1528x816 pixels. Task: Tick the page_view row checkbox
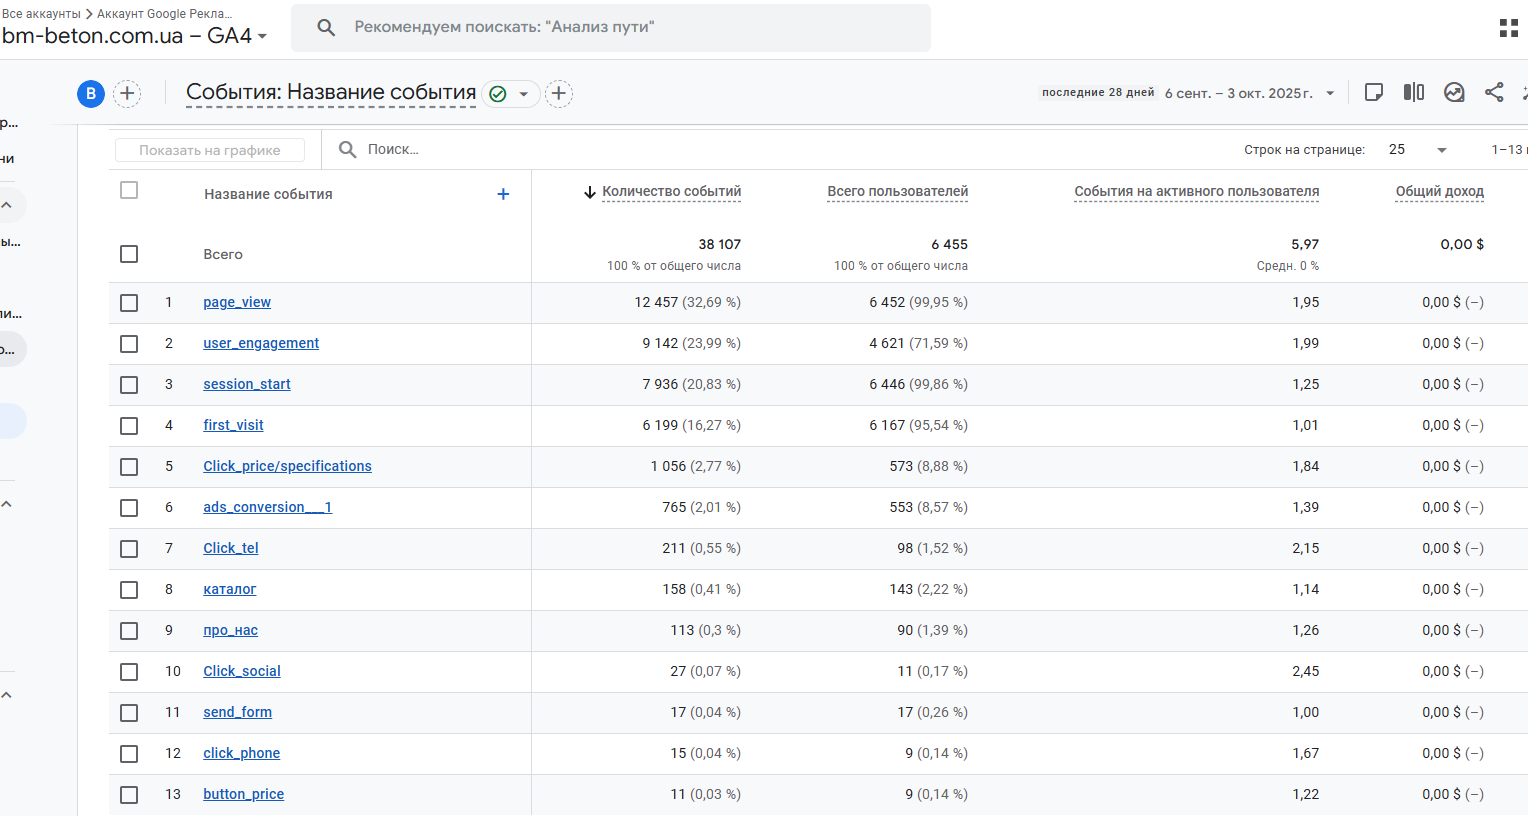click(x=129, y=303)
